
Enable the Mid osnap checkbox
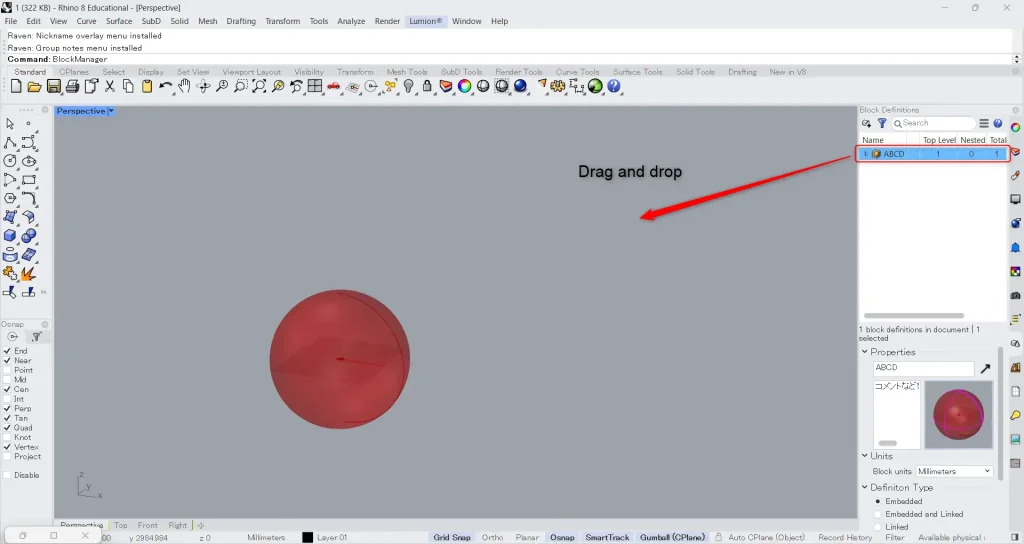pyautogui.click(x=8, y=380)
